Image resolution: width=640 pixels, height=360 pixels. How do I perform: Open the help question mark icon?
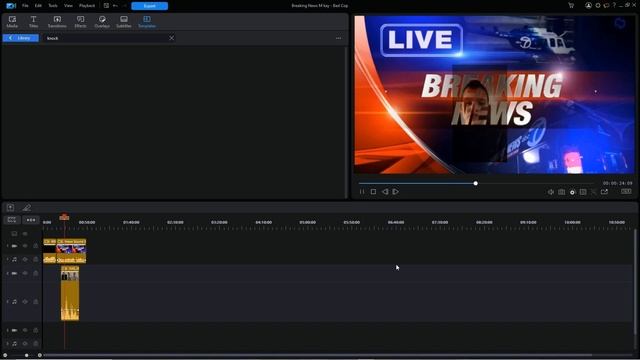pos(614,6)
